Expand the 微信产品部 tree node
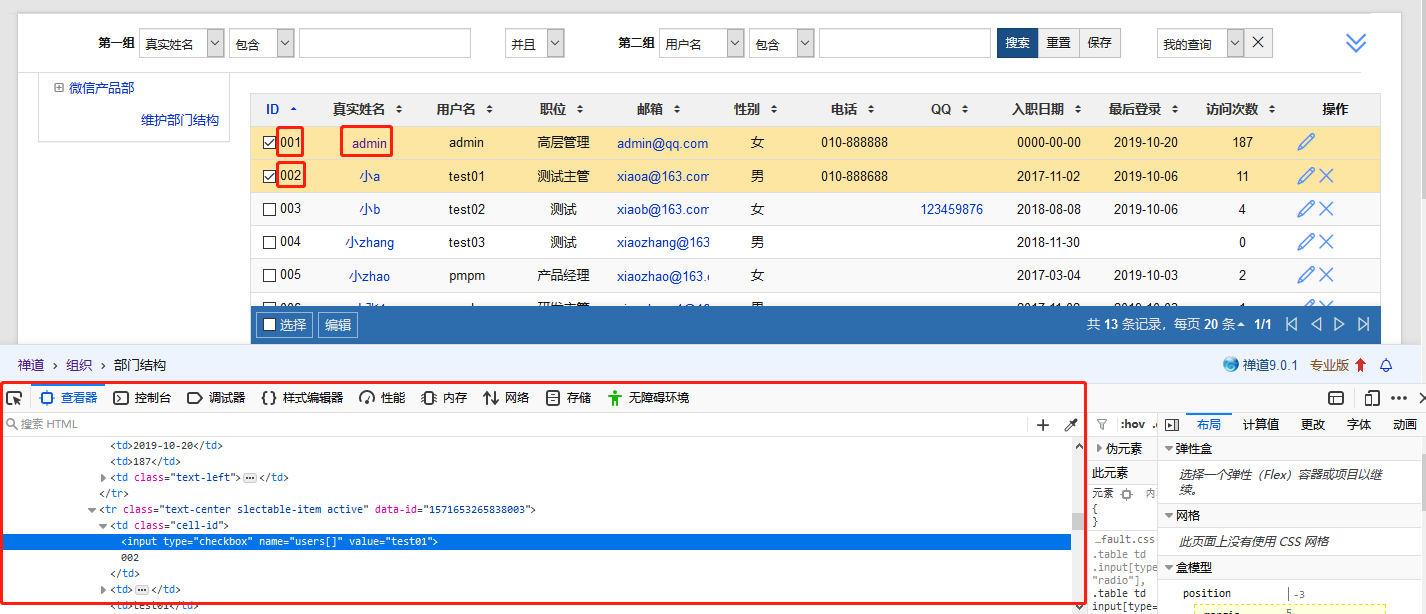1426x614 pixels. coord(59,88)
